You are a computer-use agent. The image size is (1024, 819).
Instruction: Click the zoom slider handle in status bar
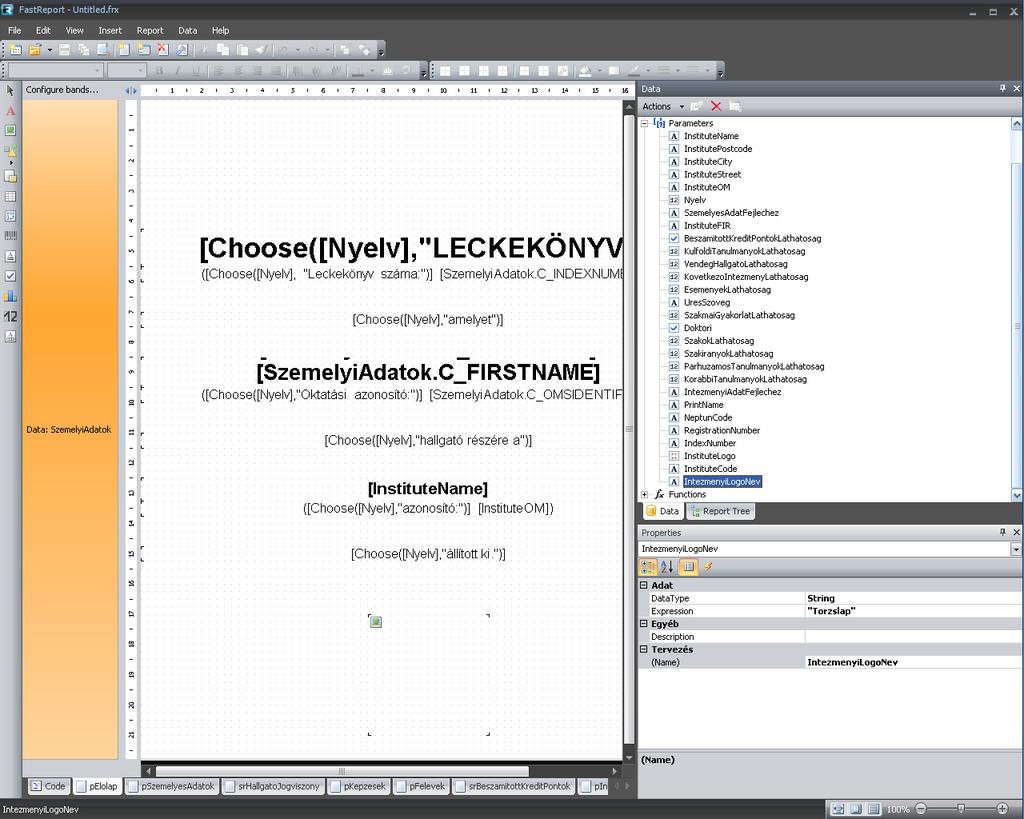[961, 809]
